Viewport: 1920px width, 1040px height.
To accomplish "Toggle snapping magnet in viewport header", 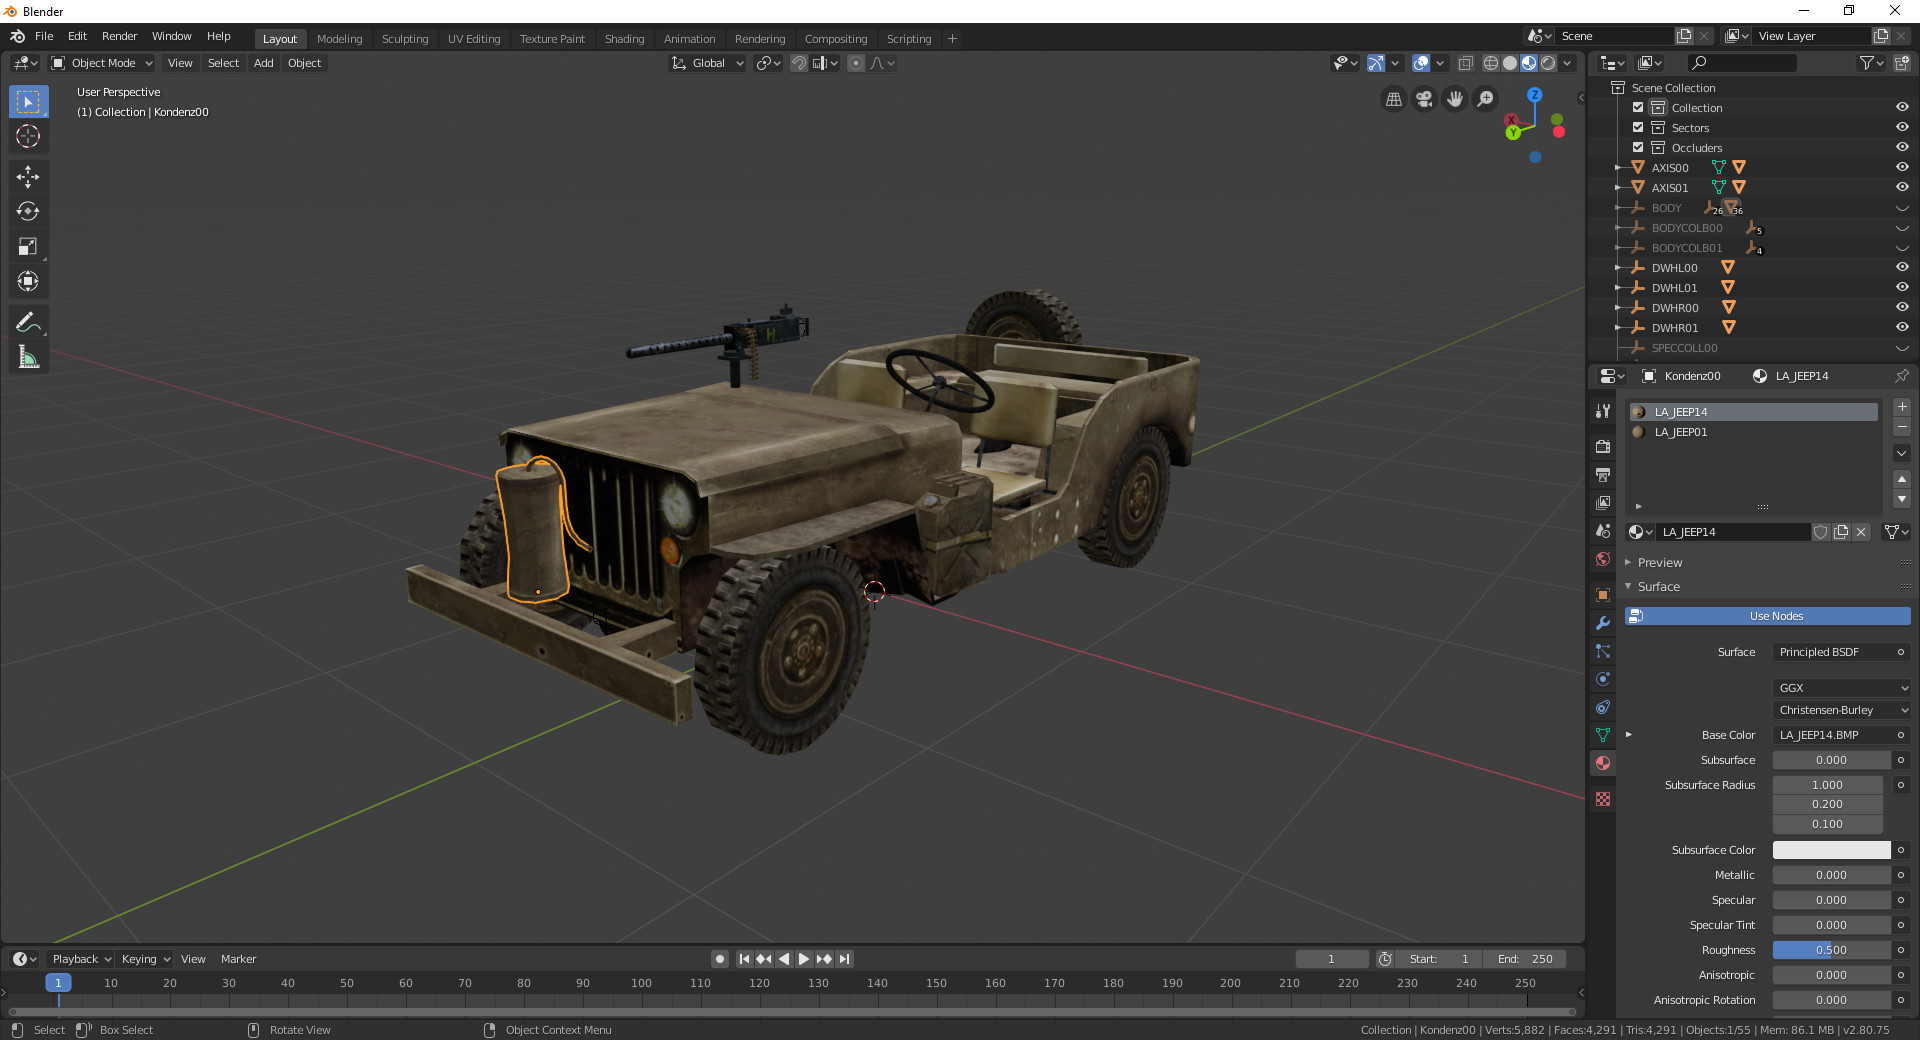I will [x=799, y=63].
